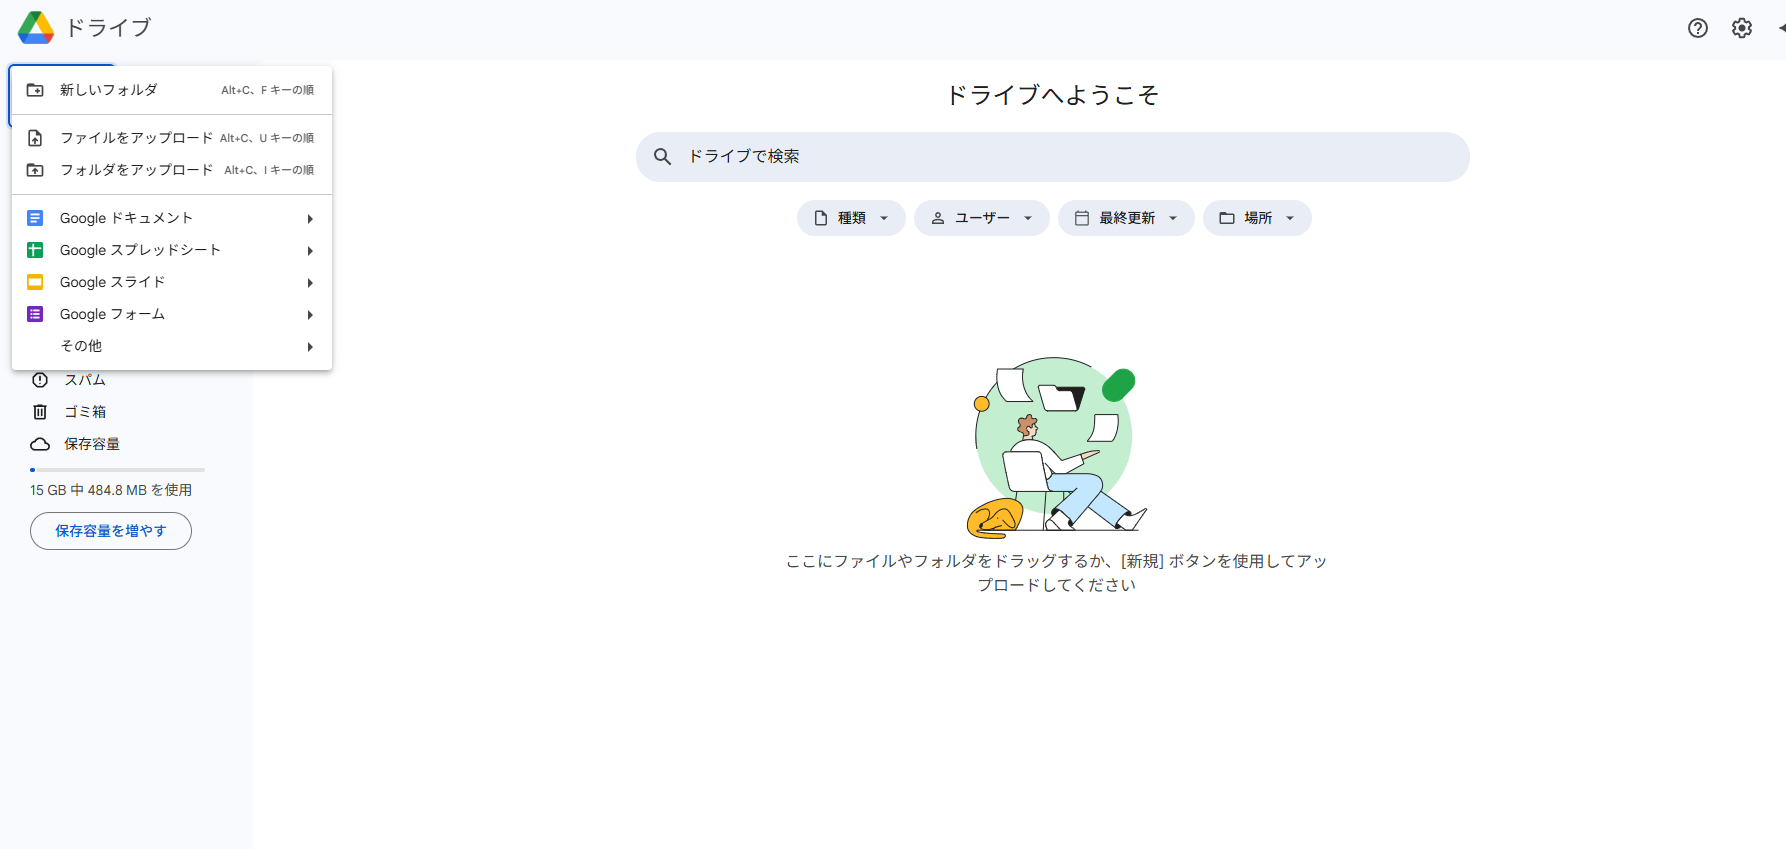Screen dimensions: 1786x849
Task: Click the ドライブ title text
Action: (108, 28)
